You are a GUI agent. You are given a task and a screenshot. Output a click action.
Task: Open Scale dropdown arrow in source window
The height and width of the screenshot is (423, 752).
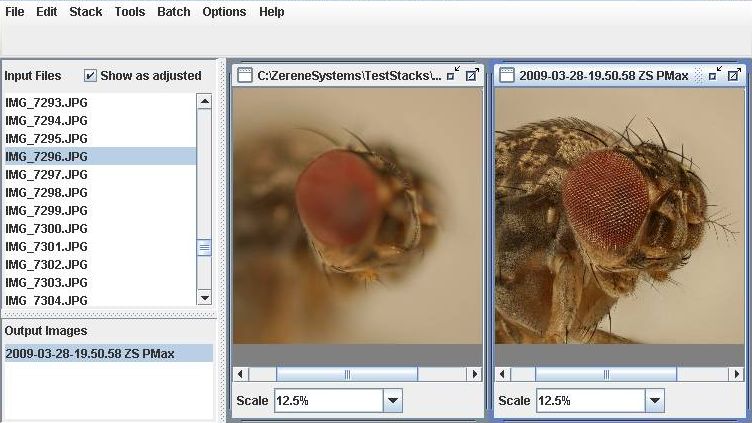coord(393,400)
